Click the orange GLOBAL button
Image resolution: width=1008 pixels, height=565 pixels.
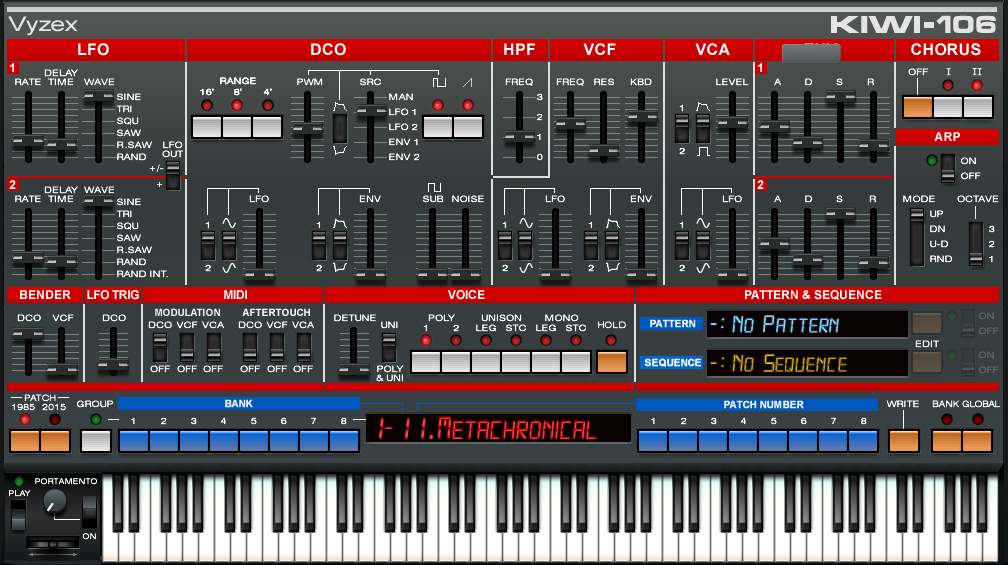[977, 441]
